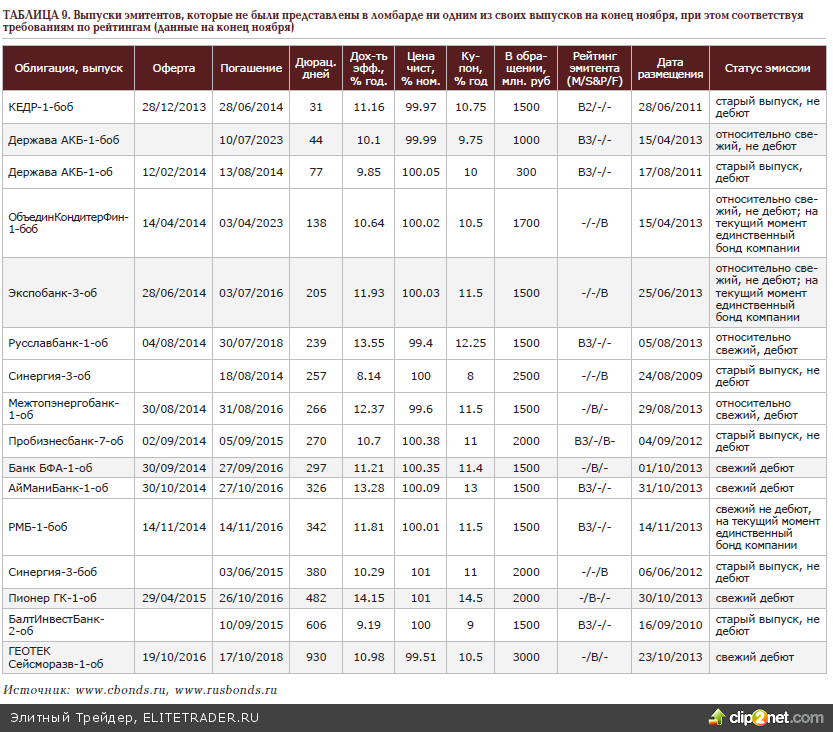Click the Русславбанк-1-об bond name
833x732 pixels.
click(x=57, y=343)
